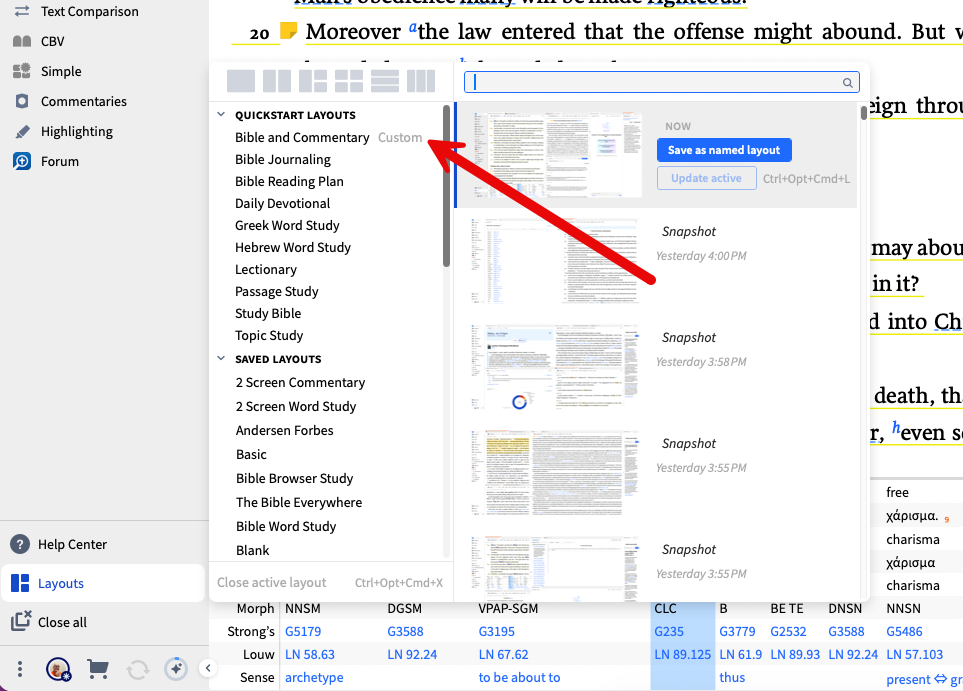This screenshot has width=963, height=691.
Task: Collapse the sidebar with the arrow button
Action: pyautogui.click(x=208, y=668)
